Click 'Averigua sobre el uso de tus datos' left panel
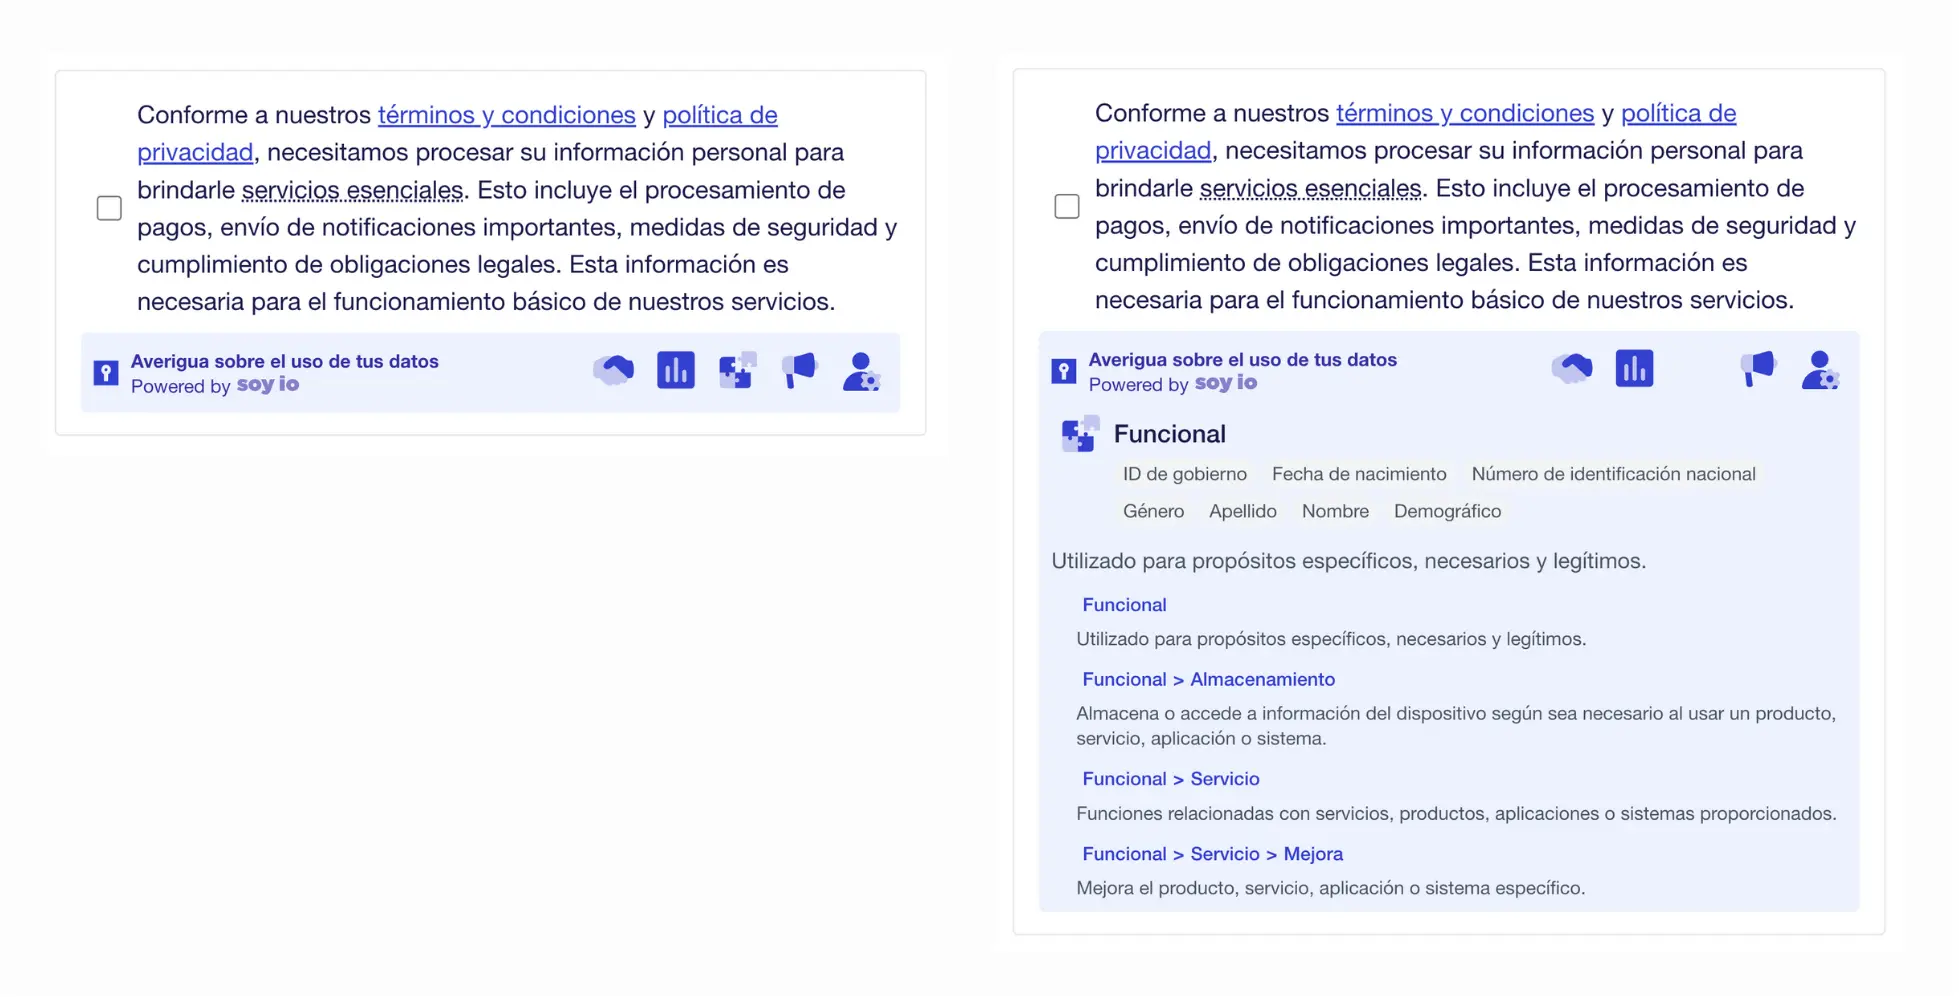Screen dimensions: 1959x997 tap(285, 361)
